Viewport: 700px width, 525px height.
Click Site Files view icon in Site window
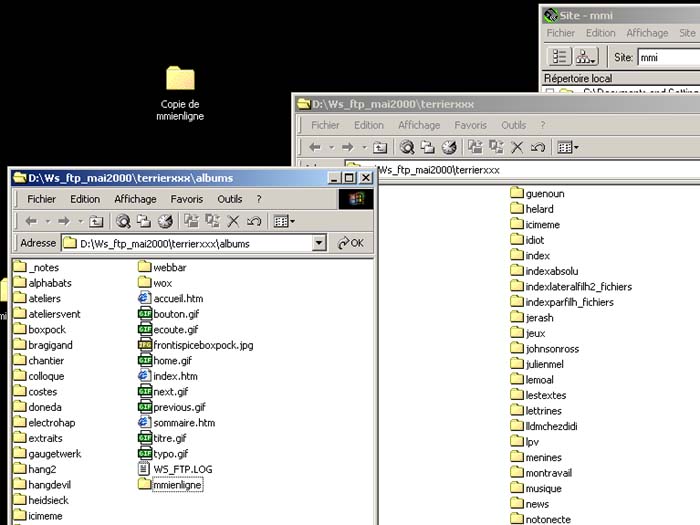click(x=560, y=57)
